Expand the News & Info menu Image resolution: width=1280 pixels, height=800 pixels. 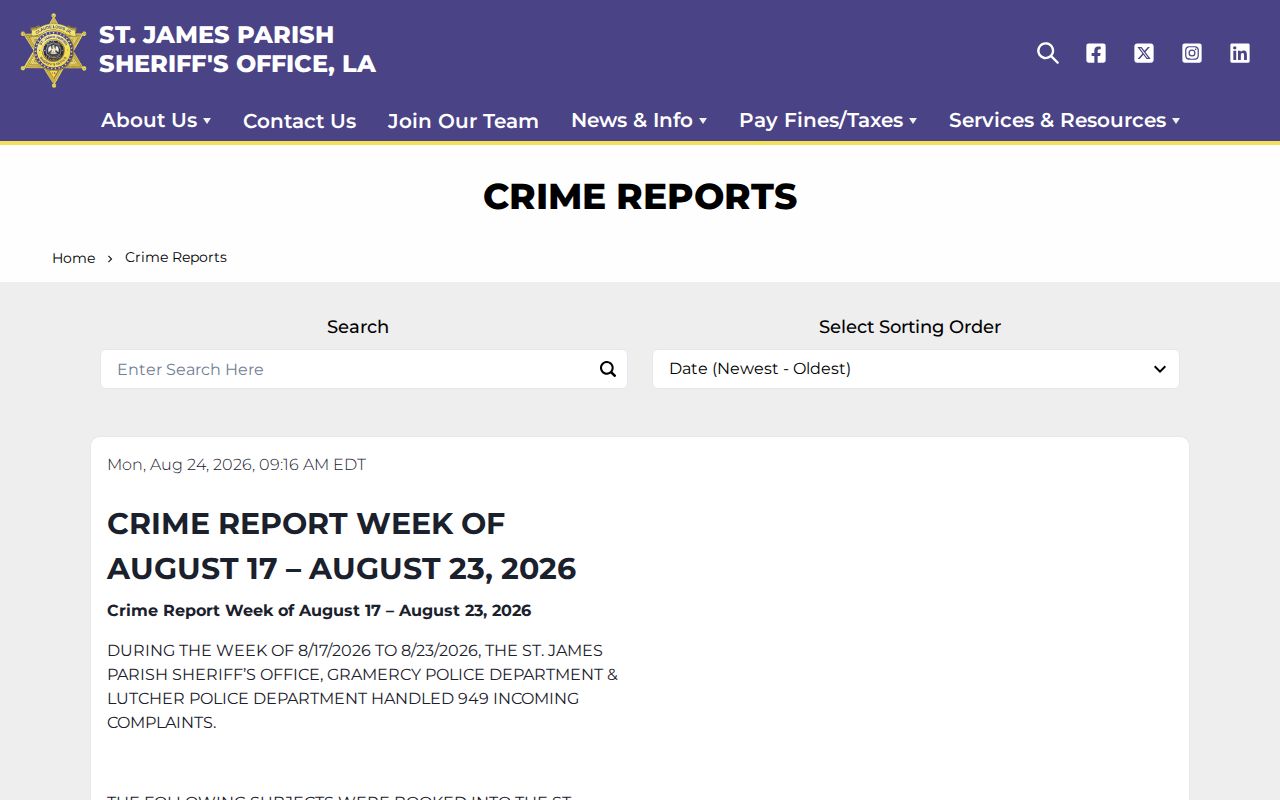tap(639, 120)
